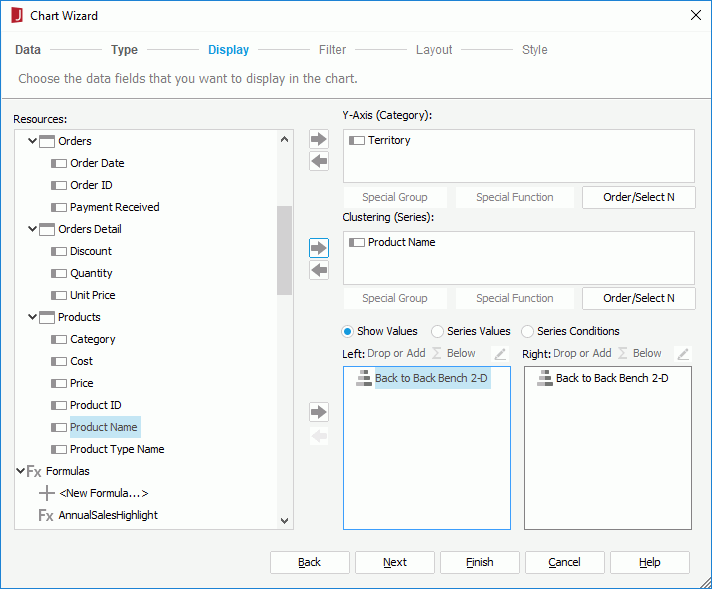Click the Products table icon
Image resolution: width=712 pixels, height=589 pixels.
click(47, 317)
